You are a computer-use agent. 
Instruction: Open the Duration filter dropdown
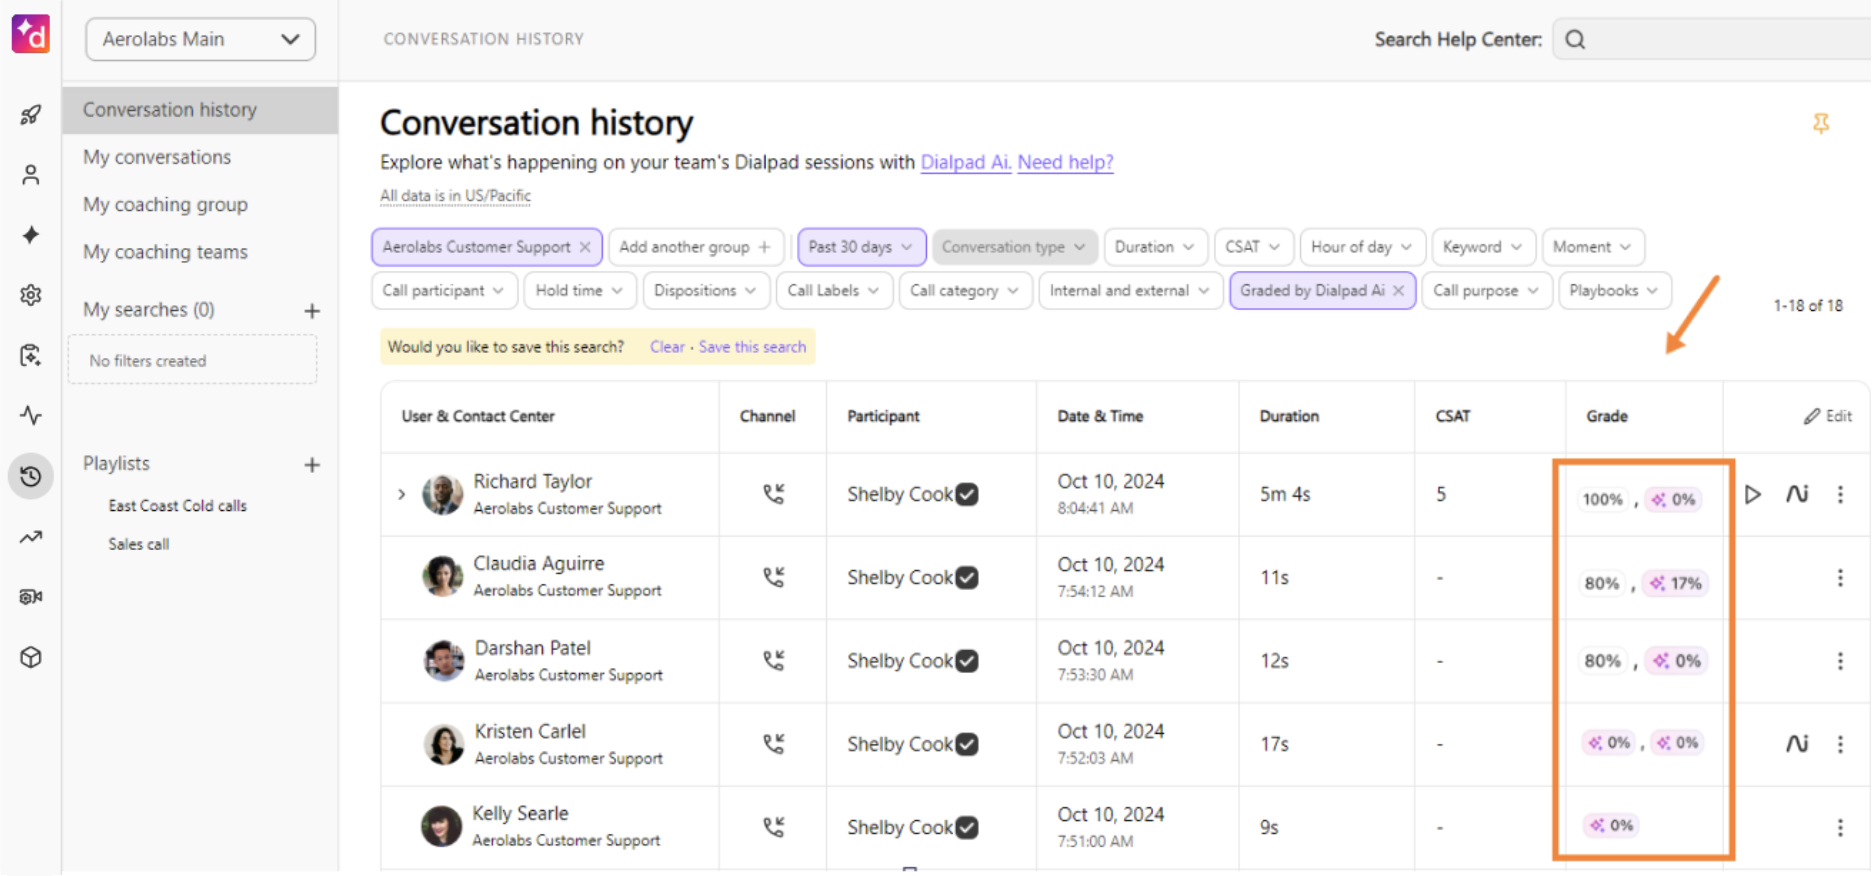pos(1154,247)
